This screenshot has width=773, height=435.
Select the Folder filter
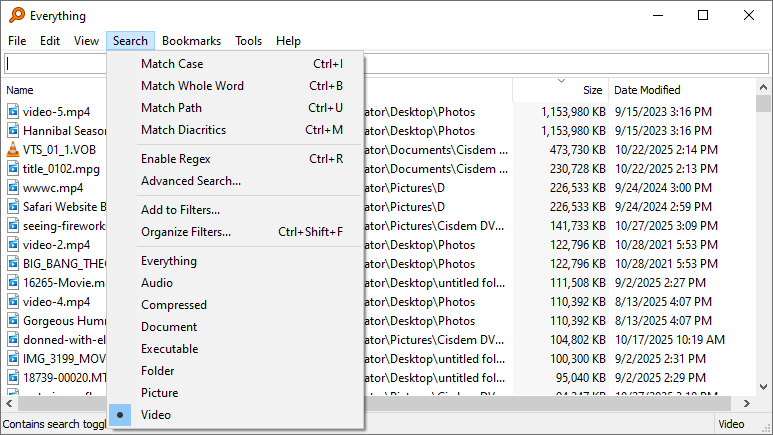pyautogui.click(x=236, y=370)
